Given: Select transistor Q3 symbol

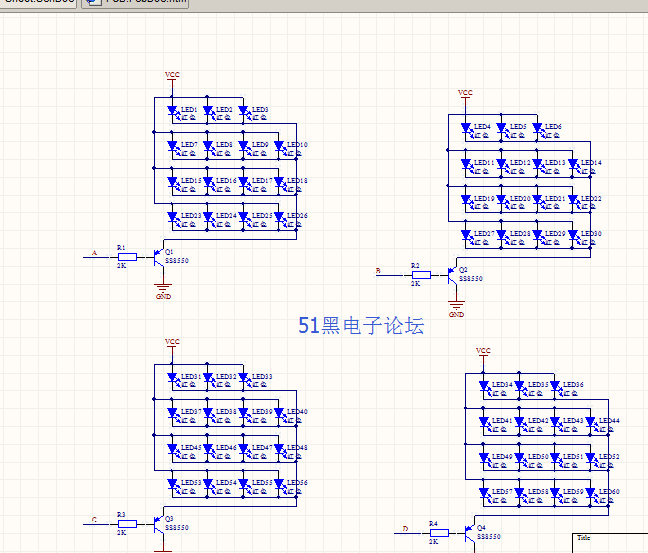Looking at the screenshot, I should [160, 524].
